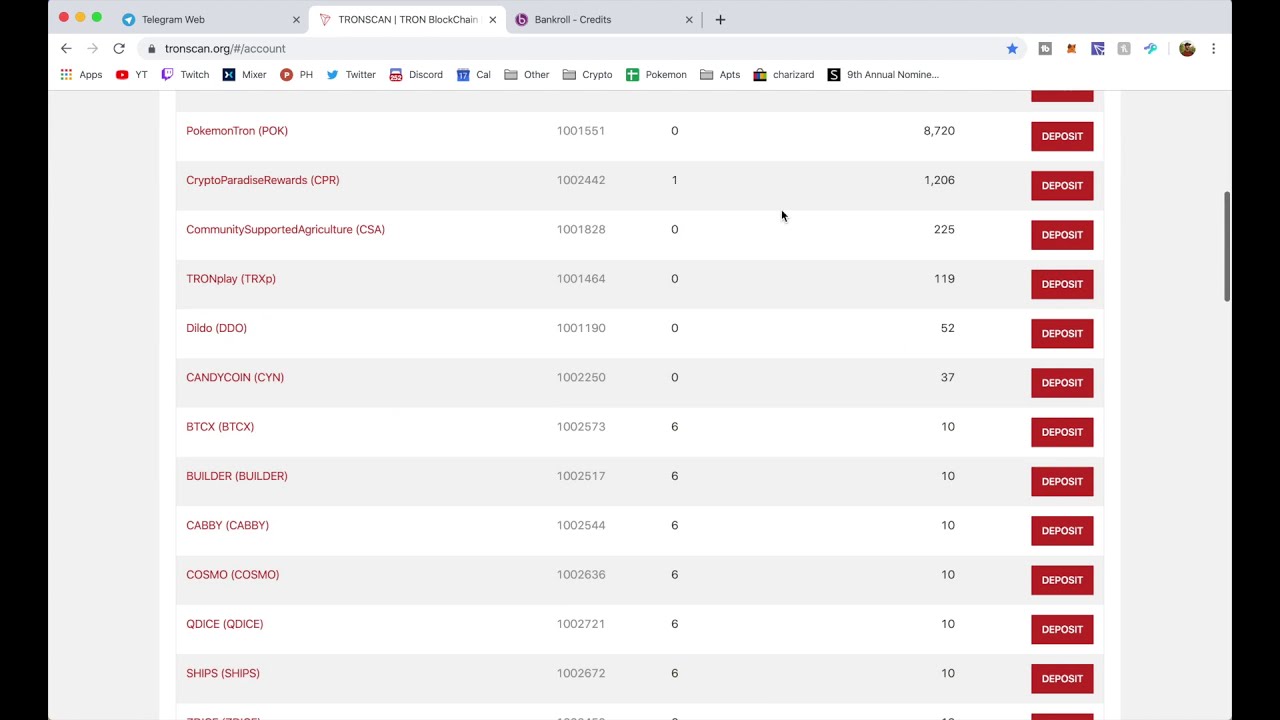This screenshot has width=1280, height=720.
Task: Open the Twitch bookmark
Action: [185, 74]
